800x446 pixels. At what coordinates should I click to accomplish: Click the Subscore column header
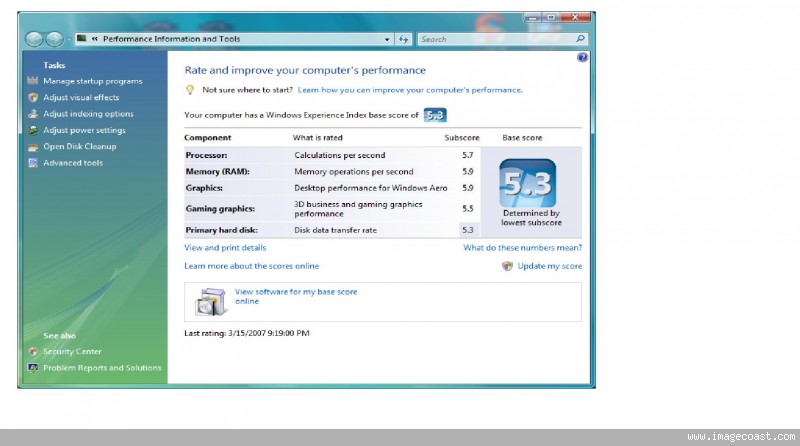[x=462, y=138]
